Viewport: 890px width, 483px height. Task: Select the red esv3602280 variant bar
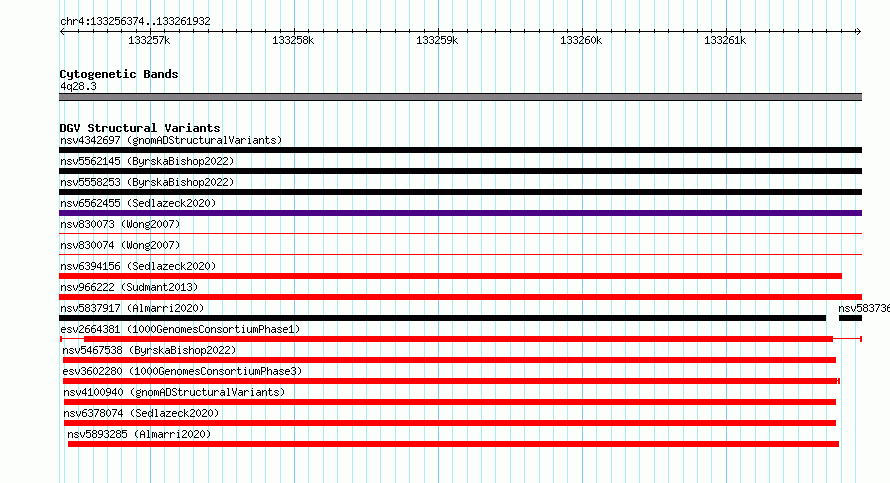(x=451, y=381)
